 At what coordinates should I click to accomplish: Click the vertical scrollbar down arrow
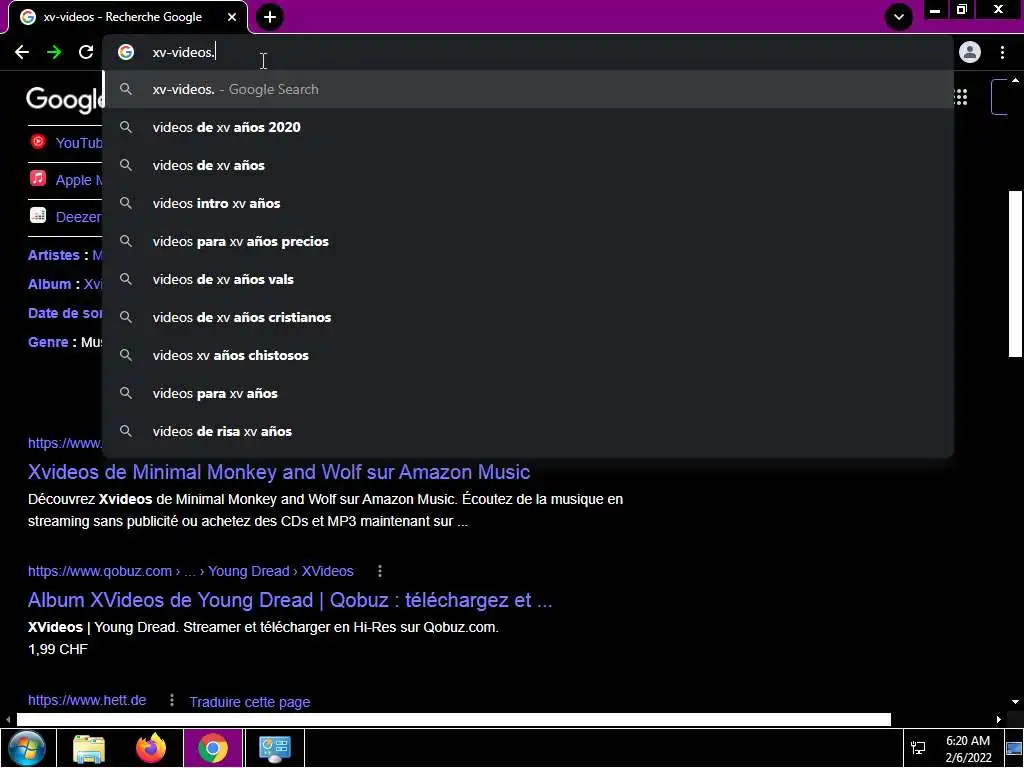1015,701
